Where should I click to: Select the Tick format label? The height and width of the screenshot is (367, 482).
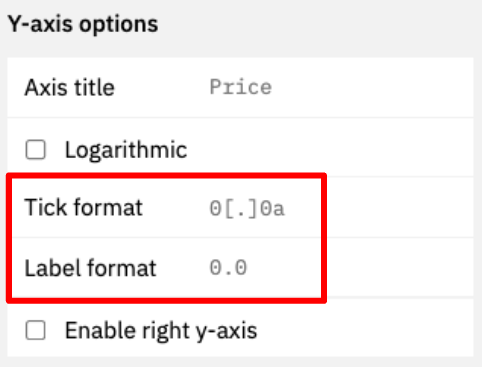84,207
